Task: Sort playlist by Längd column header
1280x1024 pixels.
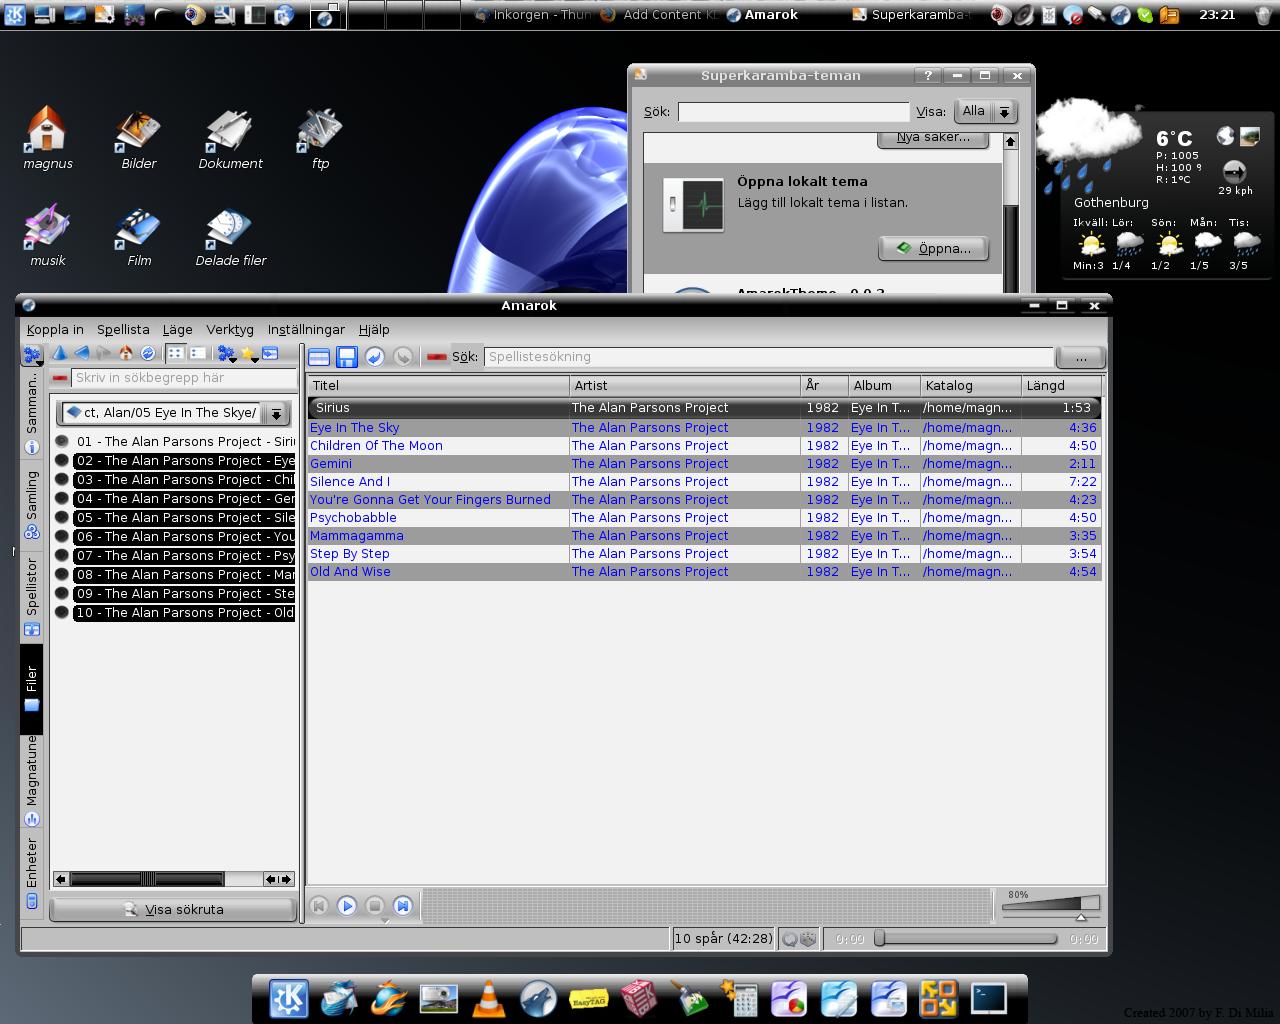Action: point(1061,385)
